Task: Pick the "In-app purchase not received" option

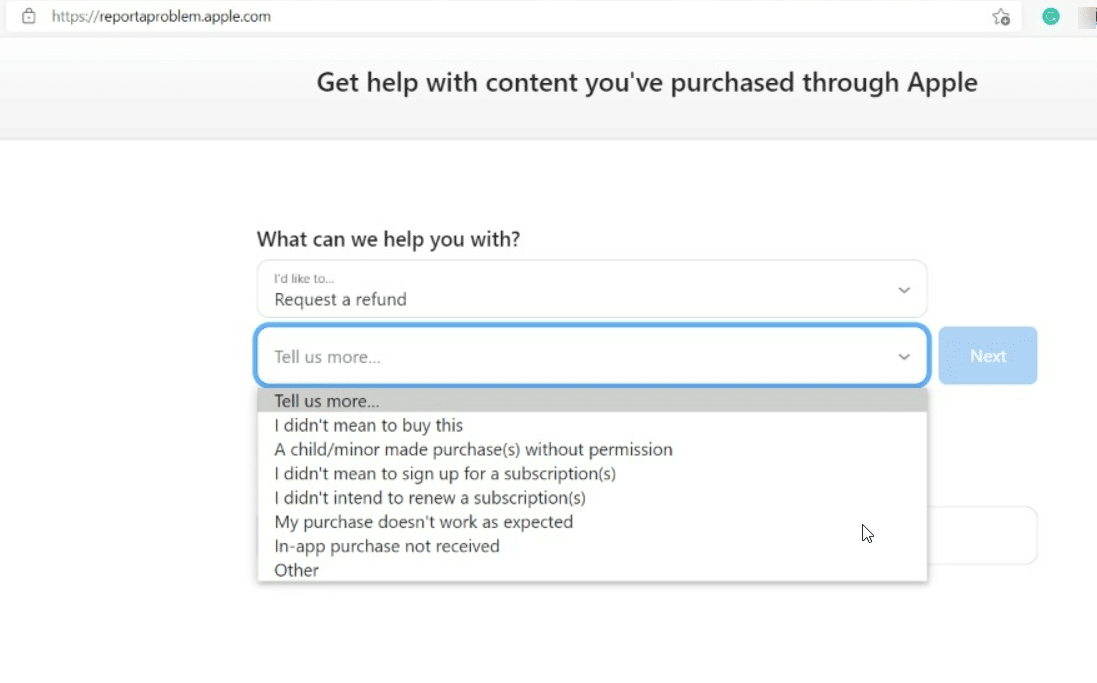Action: [387, 546]
